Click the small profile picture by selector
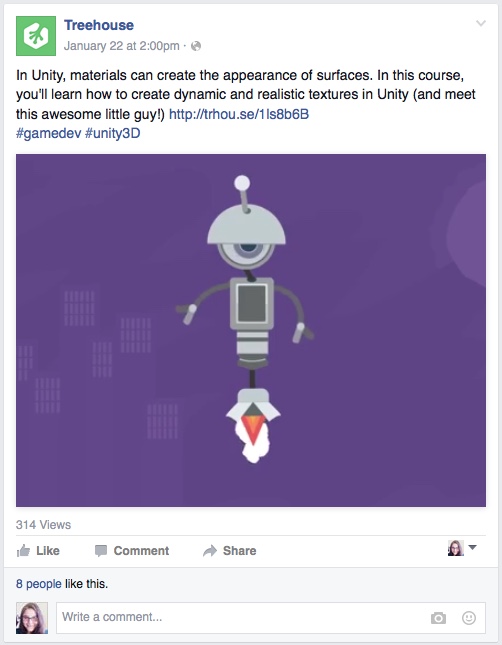The image size is (502, 645). 456,548
